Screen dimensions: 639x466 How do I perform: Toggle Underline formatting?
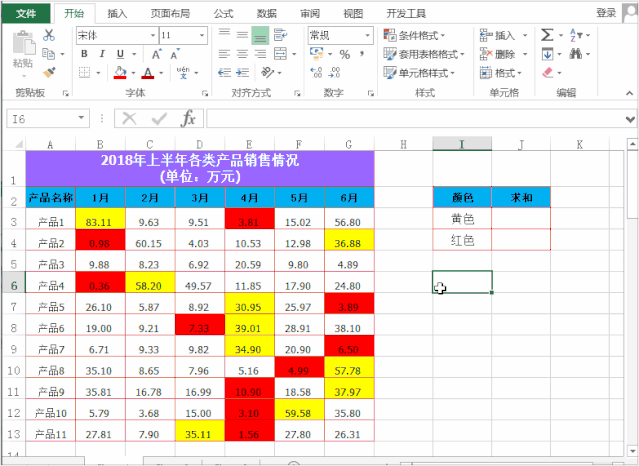tap(120, 54)
